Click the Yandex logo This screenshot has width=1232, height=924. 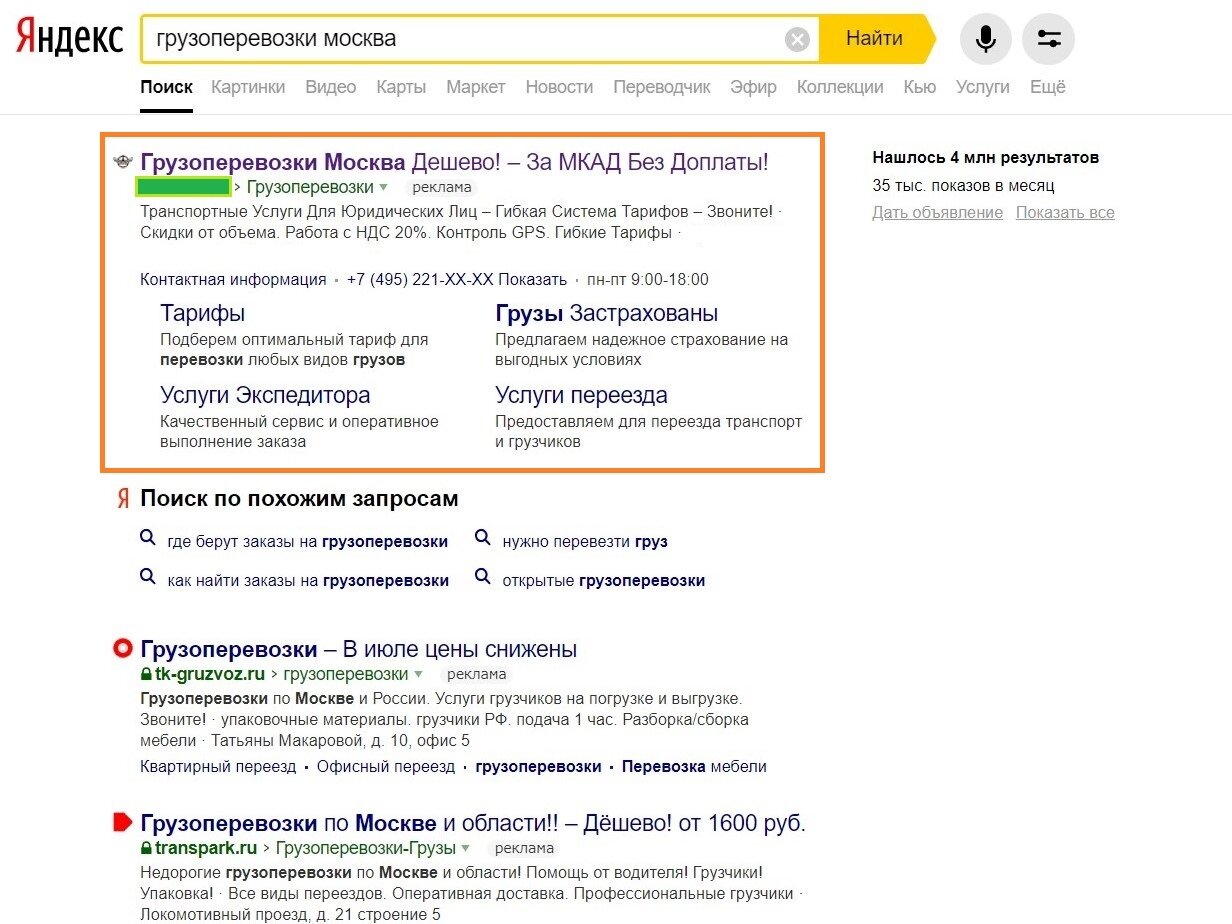69,38
